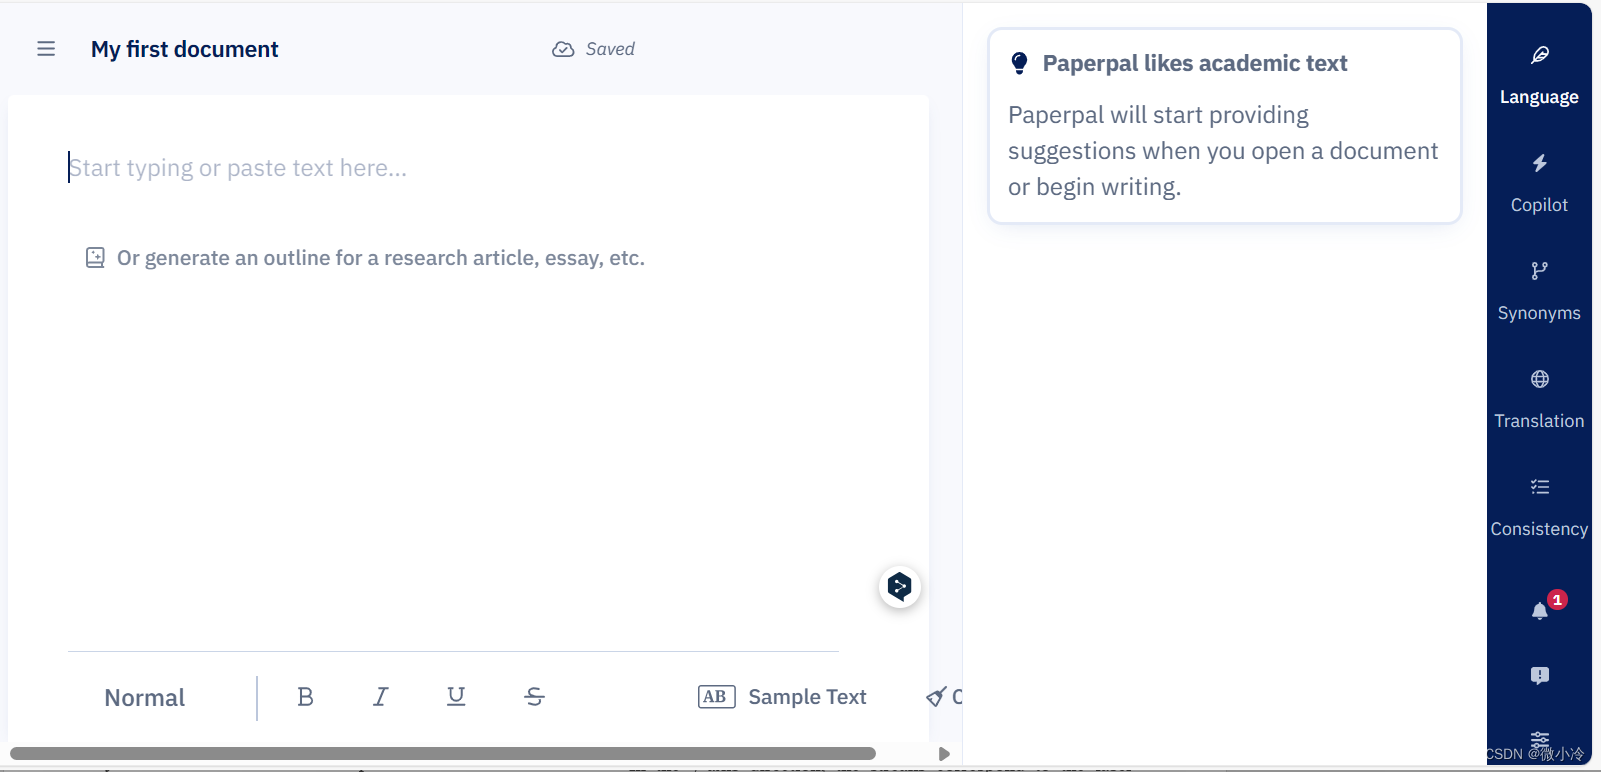The height and width of the screenshot is (772, 1601).
Task: Generate an outline for a research article
Action: 381,258
